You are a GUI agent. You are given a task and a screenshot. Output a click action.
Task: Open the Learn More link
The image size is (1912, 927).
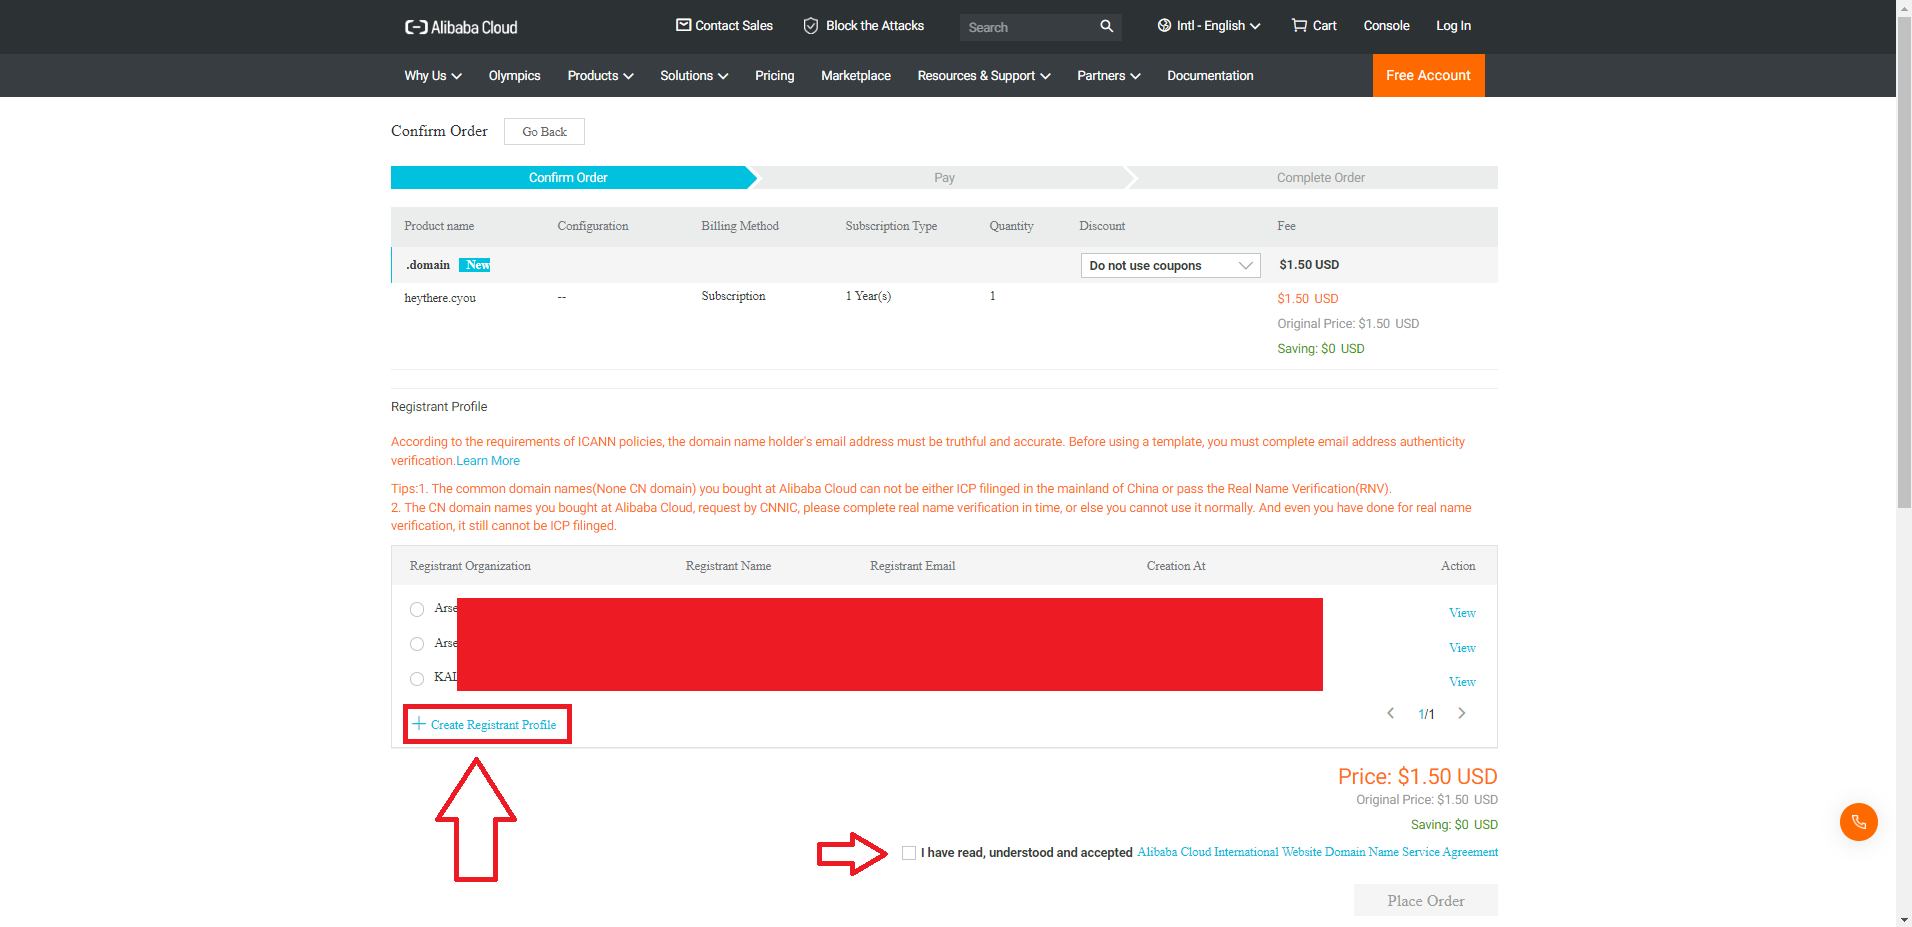488,461
